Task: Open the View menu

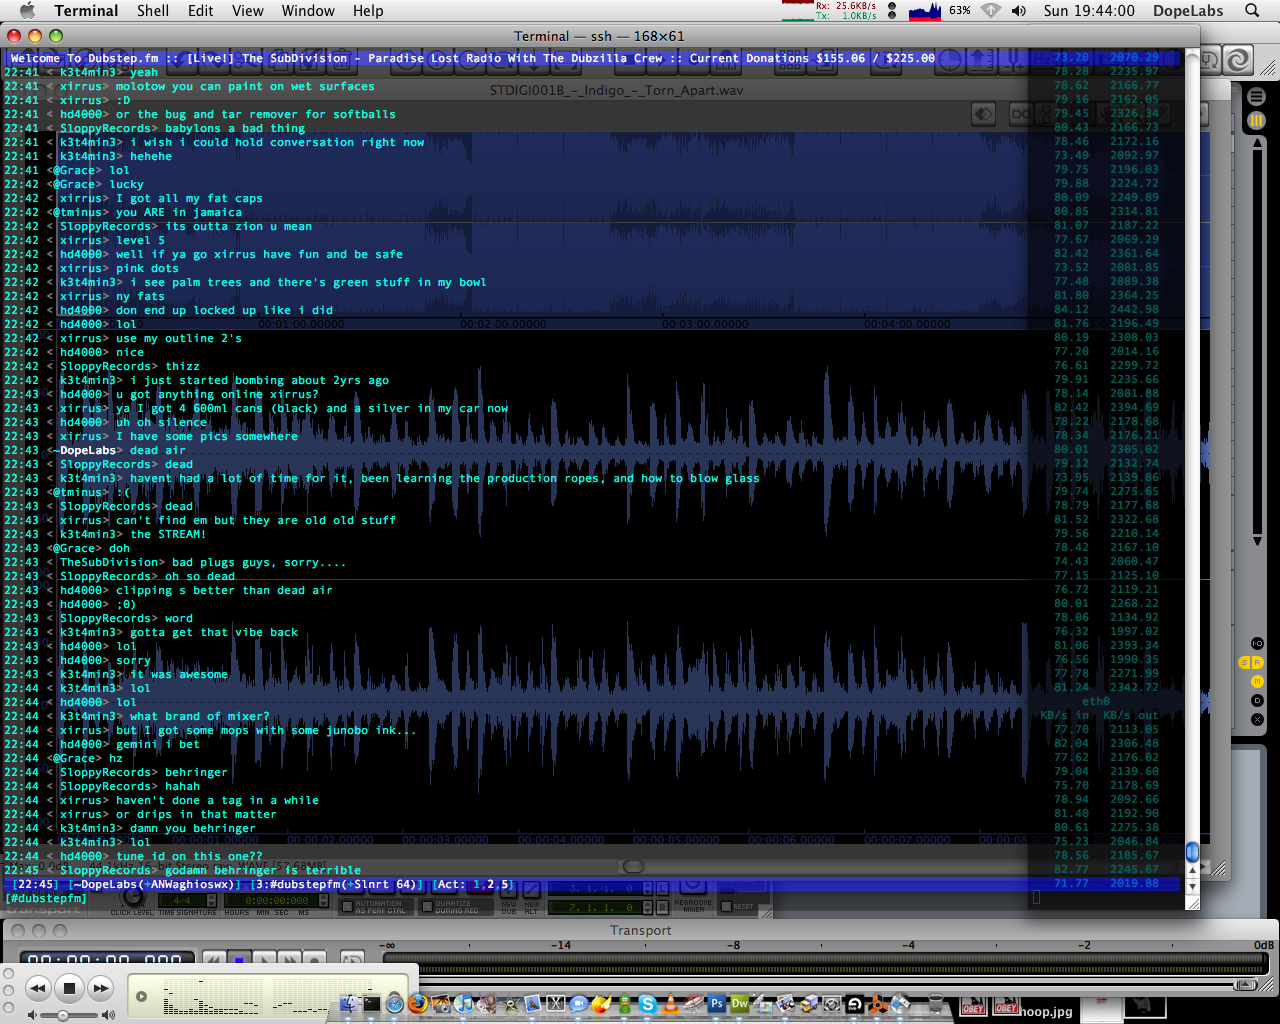Action: point(247,11)
